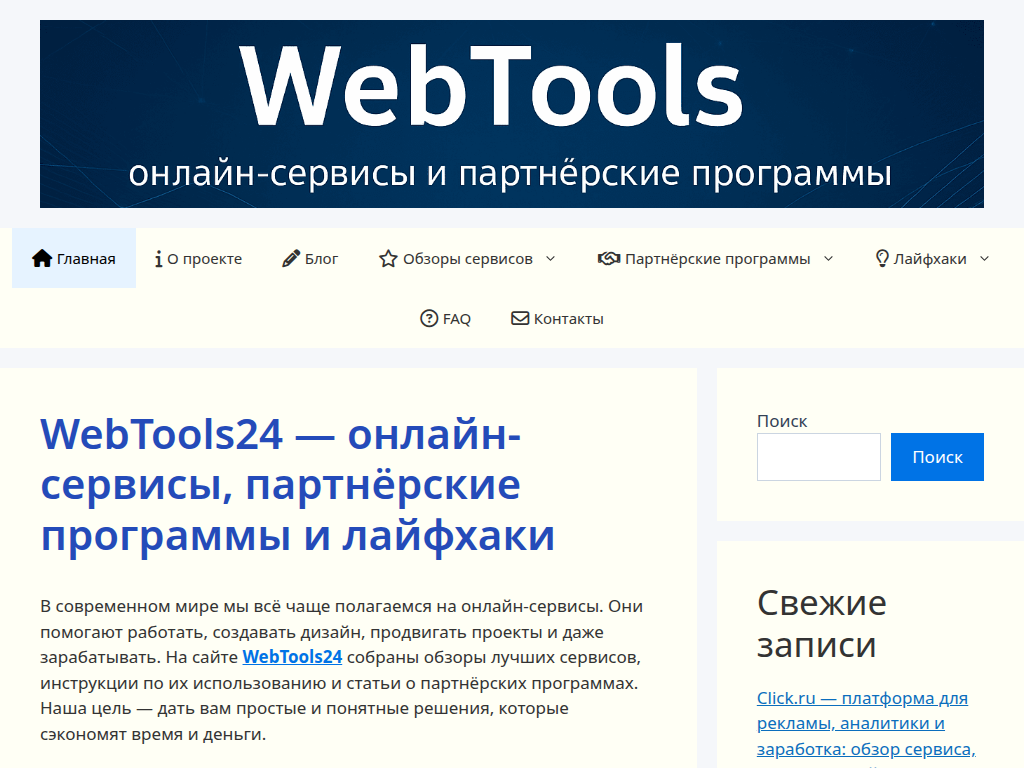Expand the Лайфхаки dropdown
The height and width of the screenshot is (768, 1024).
[986, 258]
